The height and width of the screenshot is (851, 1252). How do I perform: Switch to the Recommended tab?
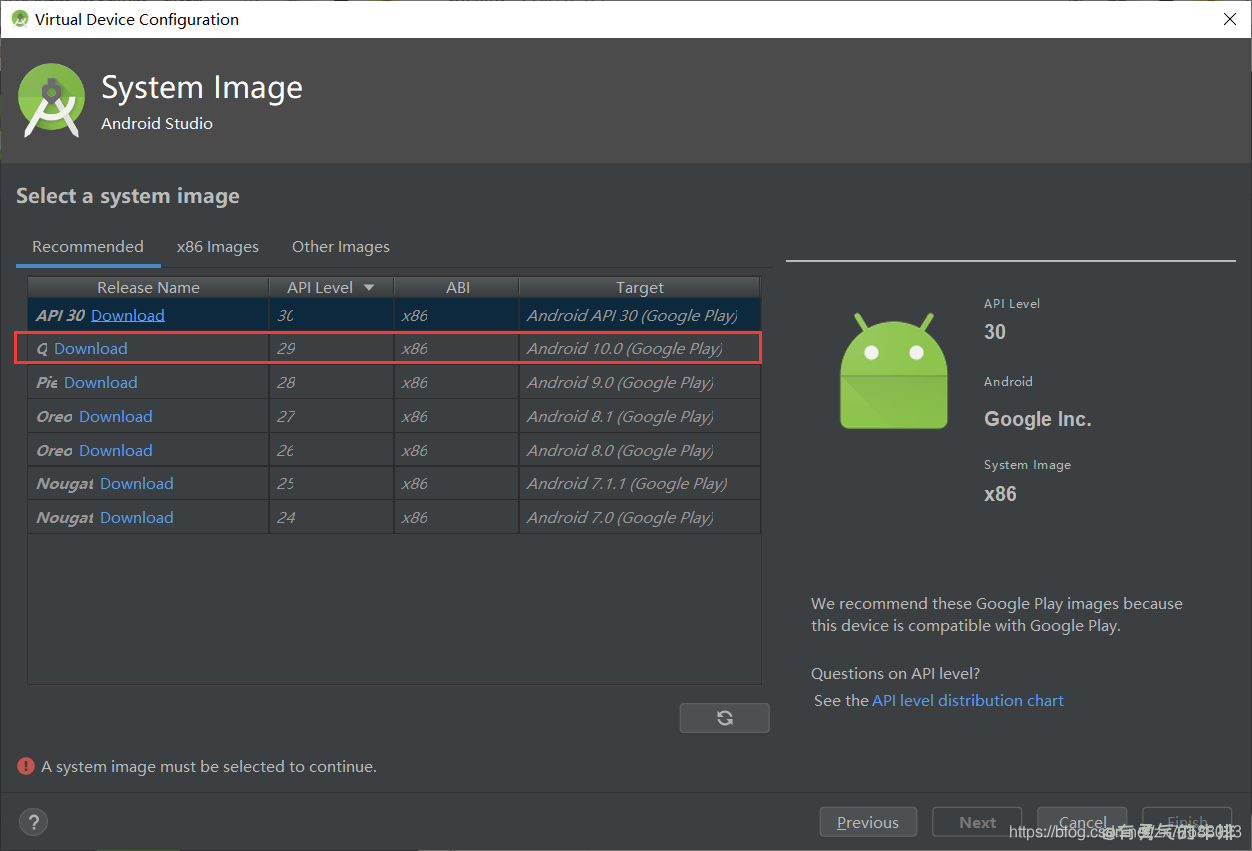pyautogui.click(x=88, y=247)
